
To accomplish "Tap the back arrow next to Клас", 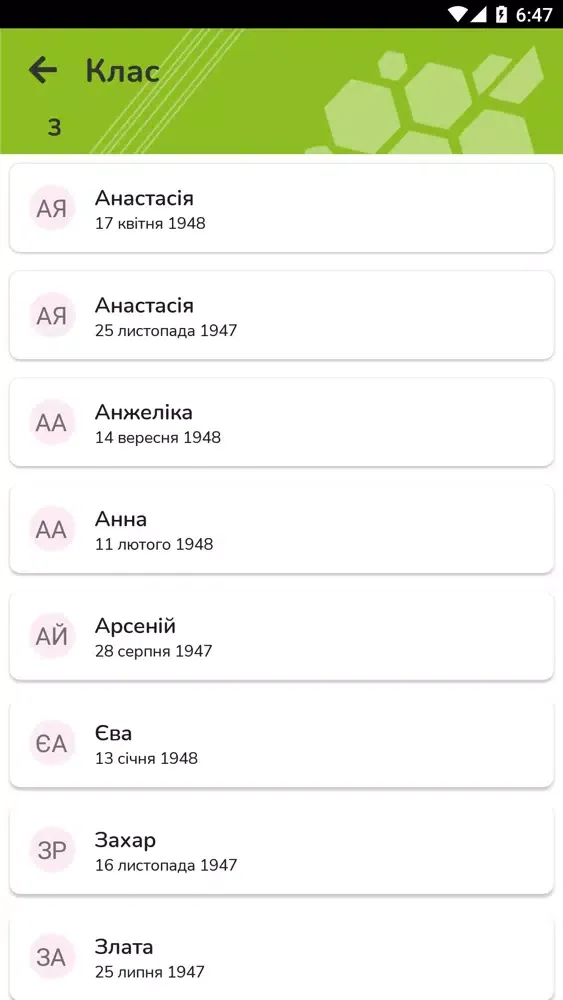I will [x=43, y=70].
